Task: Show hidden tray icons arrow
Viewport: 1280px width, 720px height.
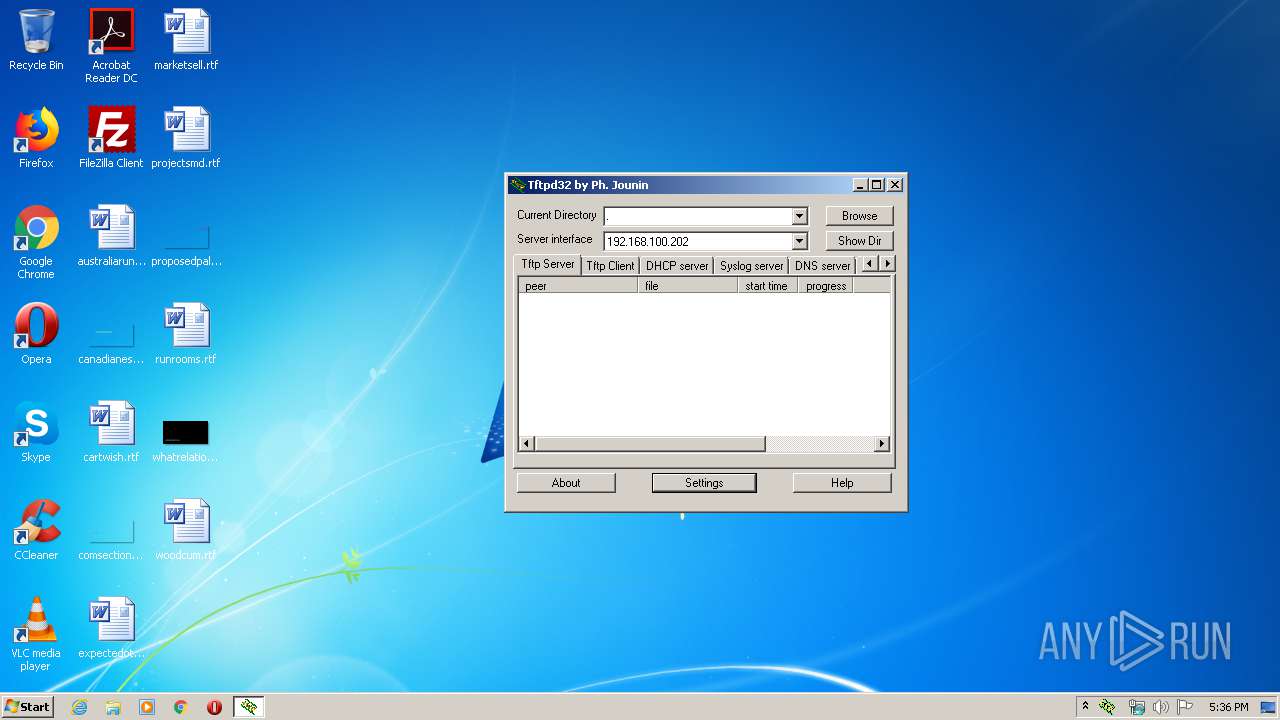Action: [x=1085, y=707]
